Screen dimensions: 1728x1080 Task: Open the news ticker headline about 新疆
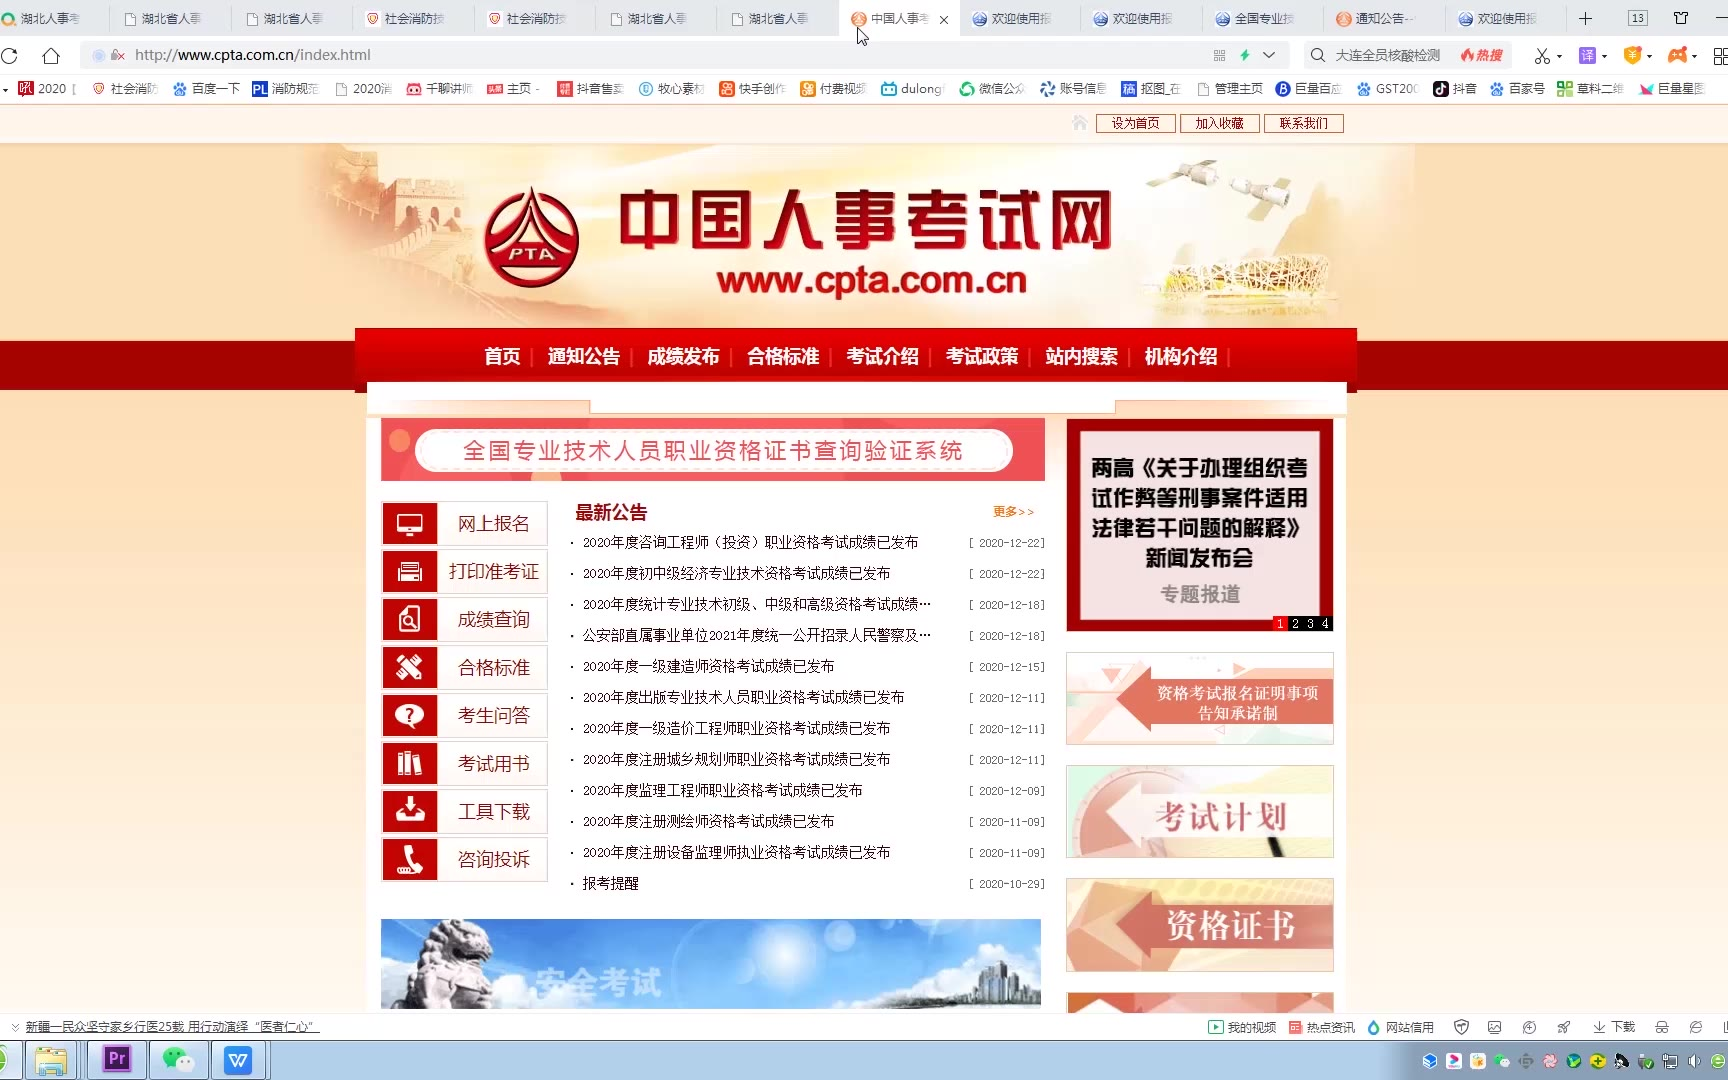(x=172, y=1027)
